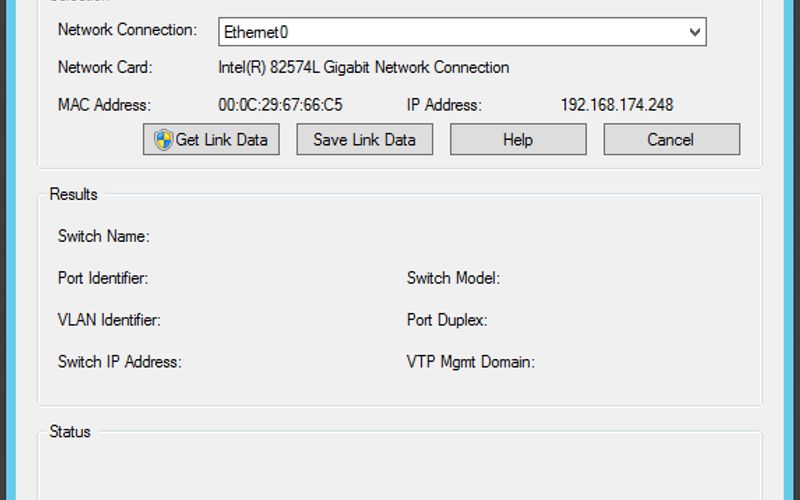Screen dimensions: 800x500
Task: Click the Switch IP Address label
Action: (x=119, y=362)
